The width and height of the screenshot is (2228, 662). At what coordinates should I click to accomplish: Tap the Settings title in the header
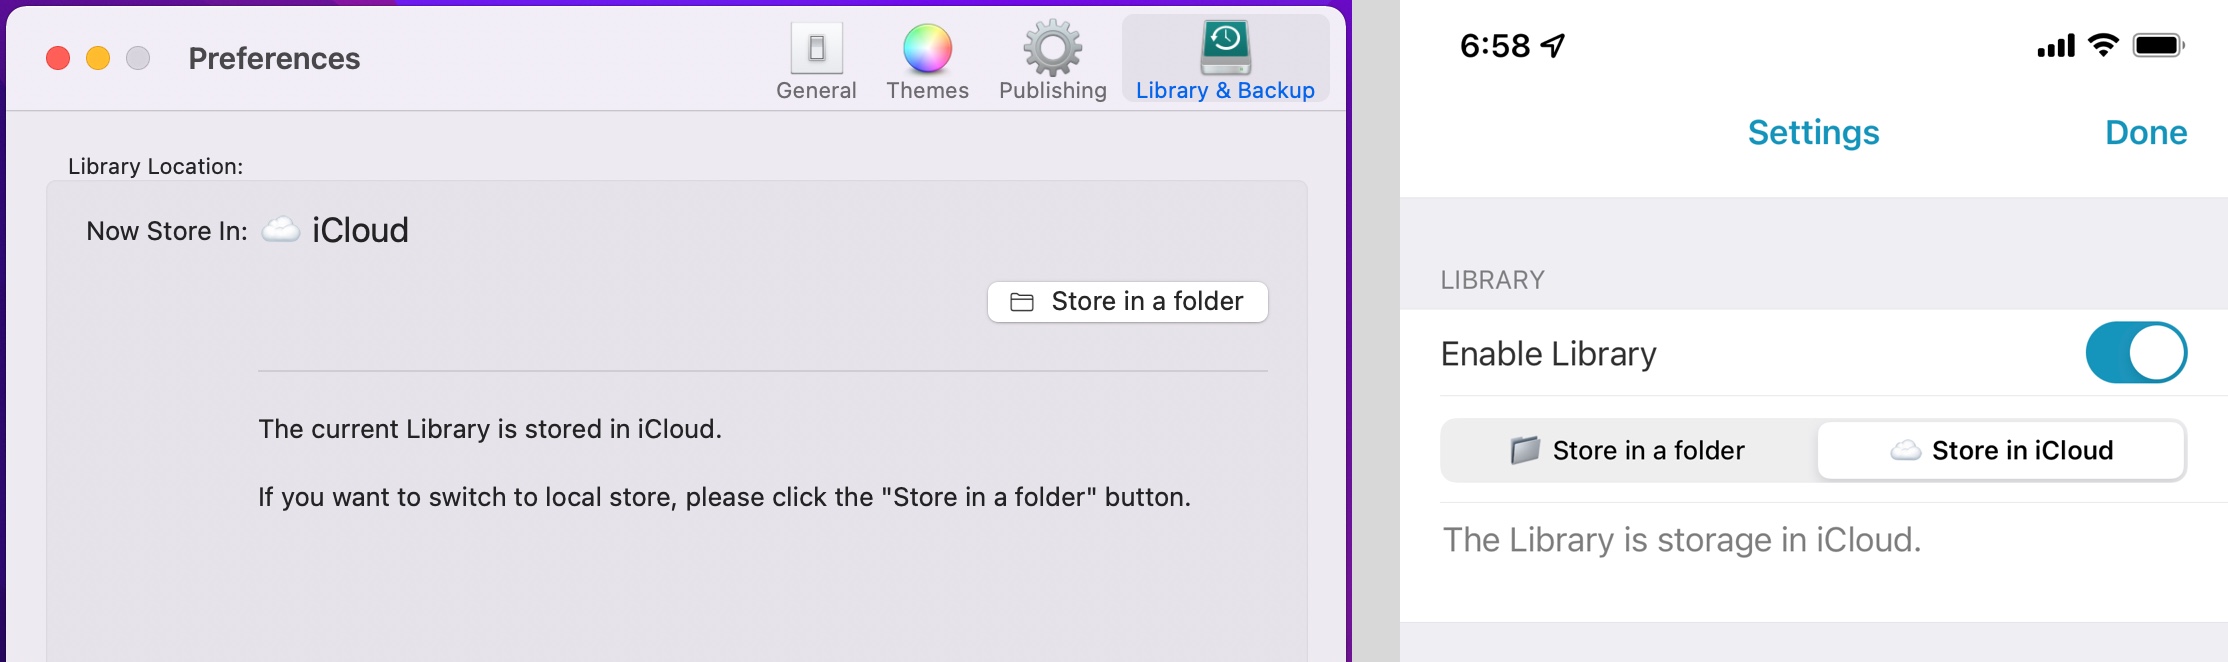[x=1813, y=133]
